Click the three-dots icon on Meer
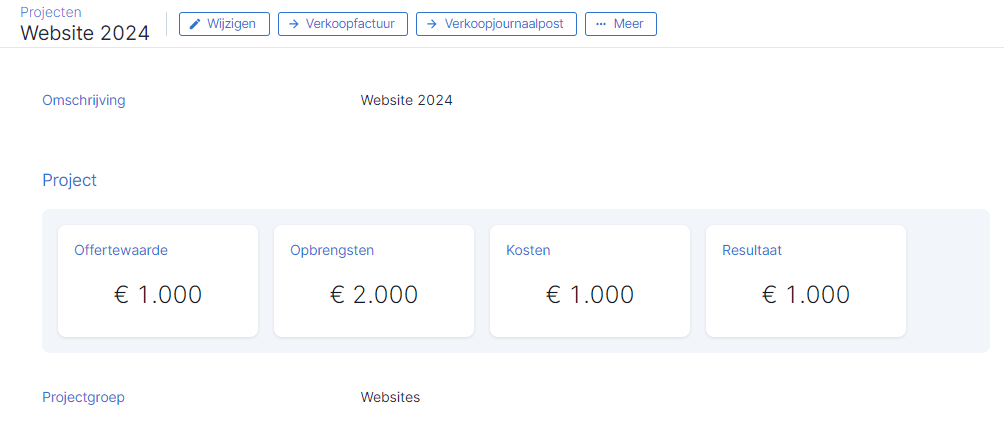The image size is (1004, 427). [601, 24]
